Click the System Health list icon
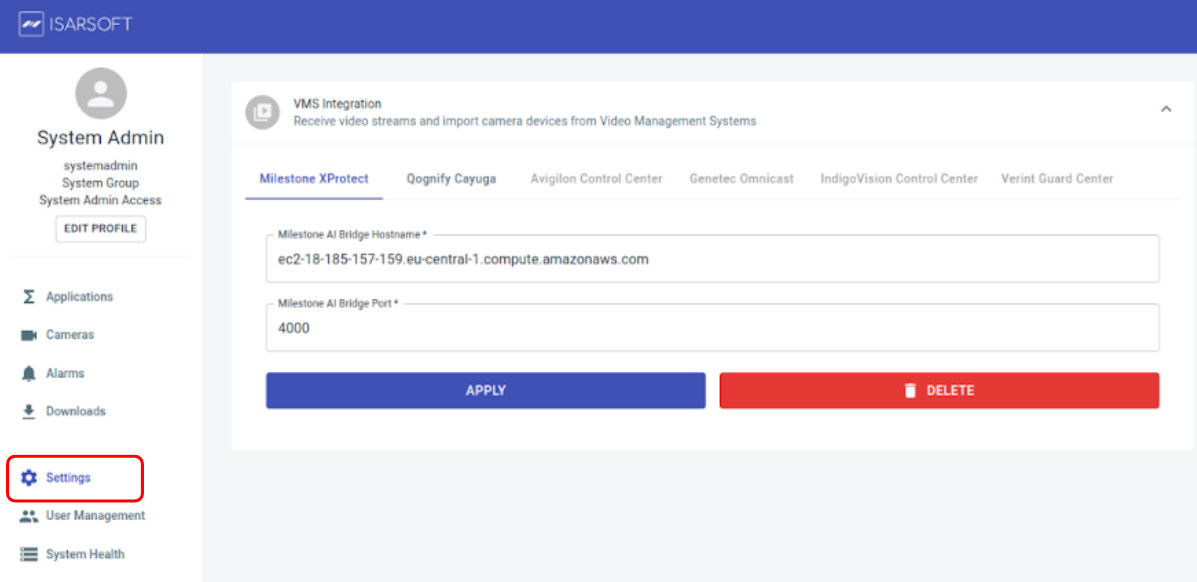Screen dimensions: 1197x582 pyautogui.click(x=29, y=555)
